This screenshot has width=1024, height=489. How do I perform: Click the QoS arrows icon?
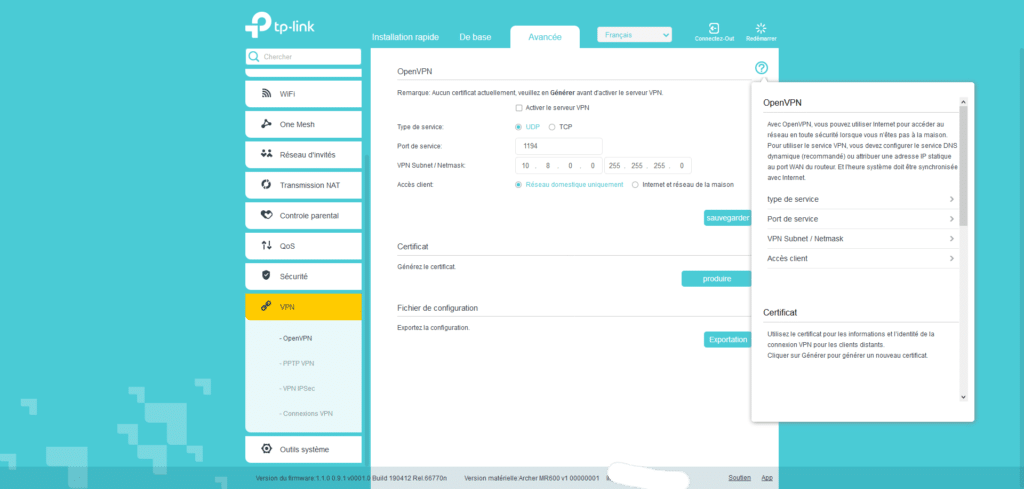point(267,245)
